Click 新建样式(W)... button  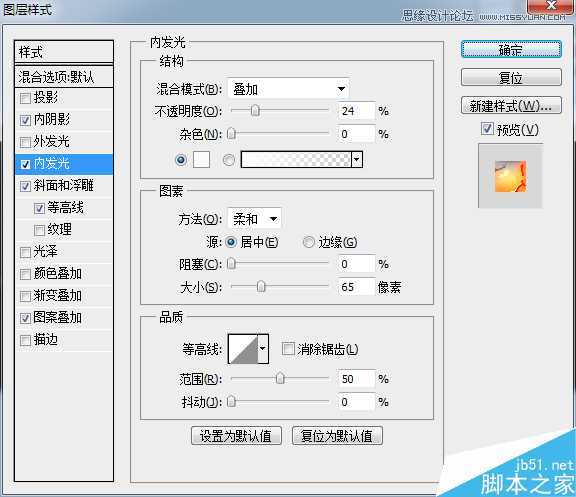click(511, 106)
